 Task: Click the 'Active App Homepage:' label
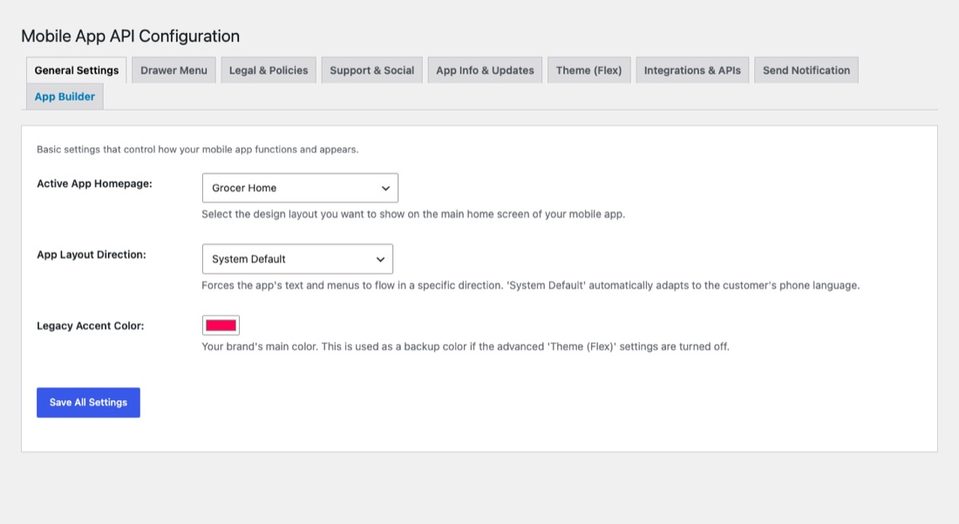point(94,183)
